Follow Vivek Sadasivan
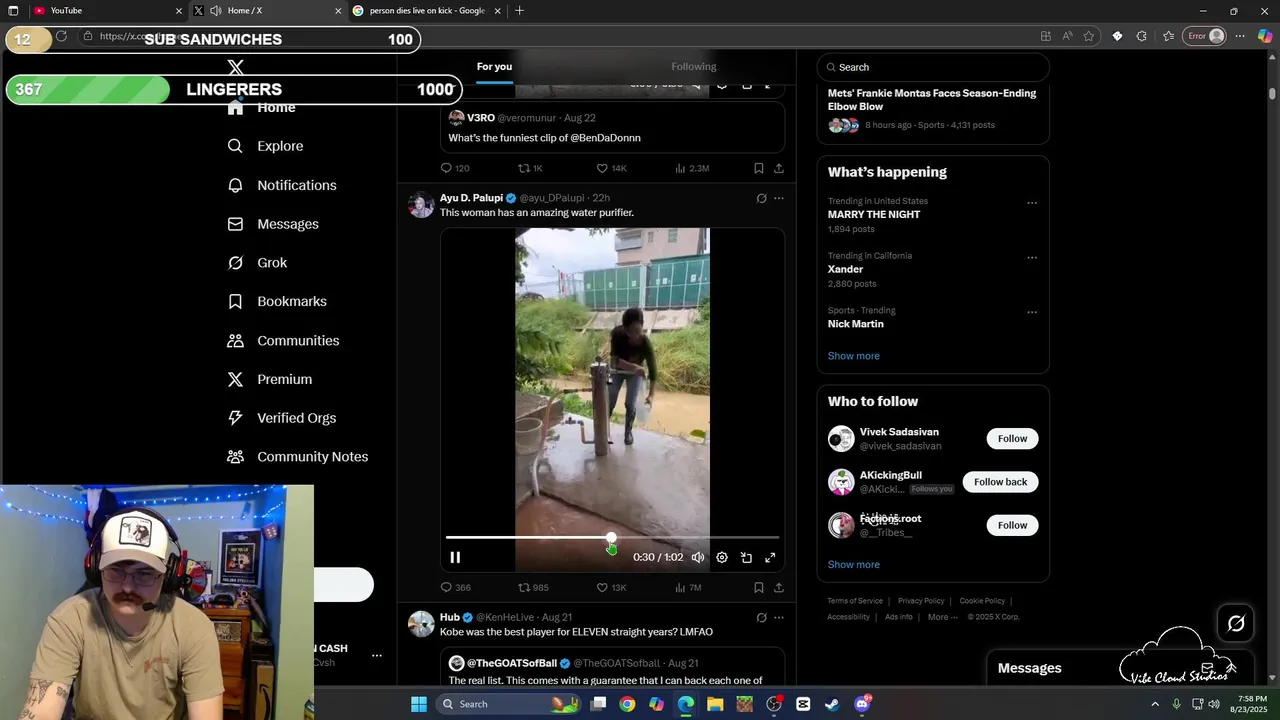Screen dimensions: 1280x720 tap(1012, 439)
